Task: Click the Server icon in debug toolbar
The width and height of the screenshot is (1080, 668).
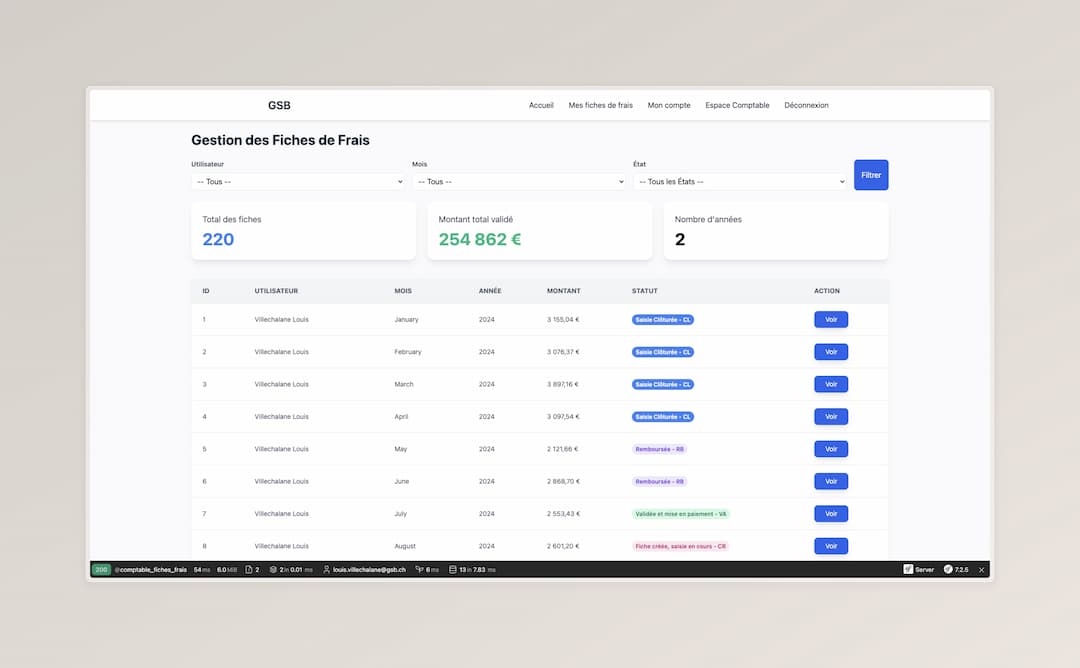Action: [919, 569]
